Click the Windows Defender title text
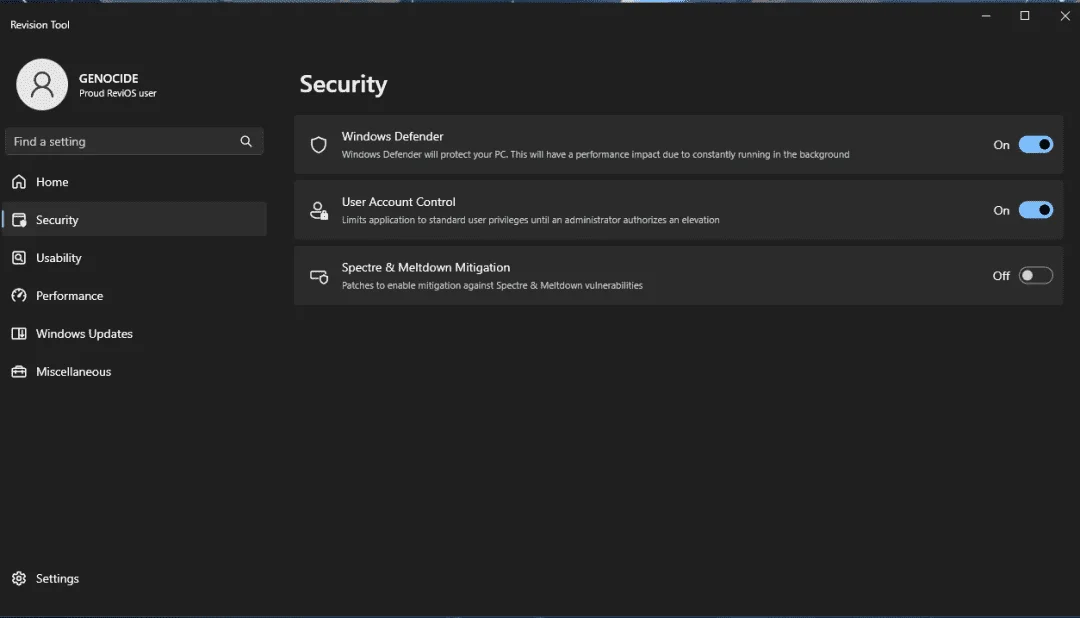The height and width of the screenshot is (618, 1080). click(392, 136)
